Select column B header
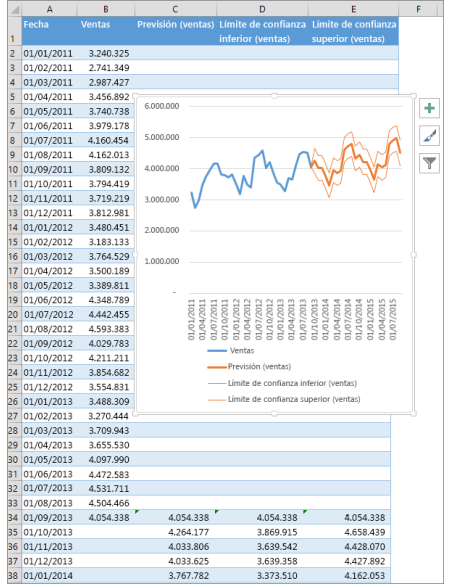The image size is (452, 584). click(106, 9)
